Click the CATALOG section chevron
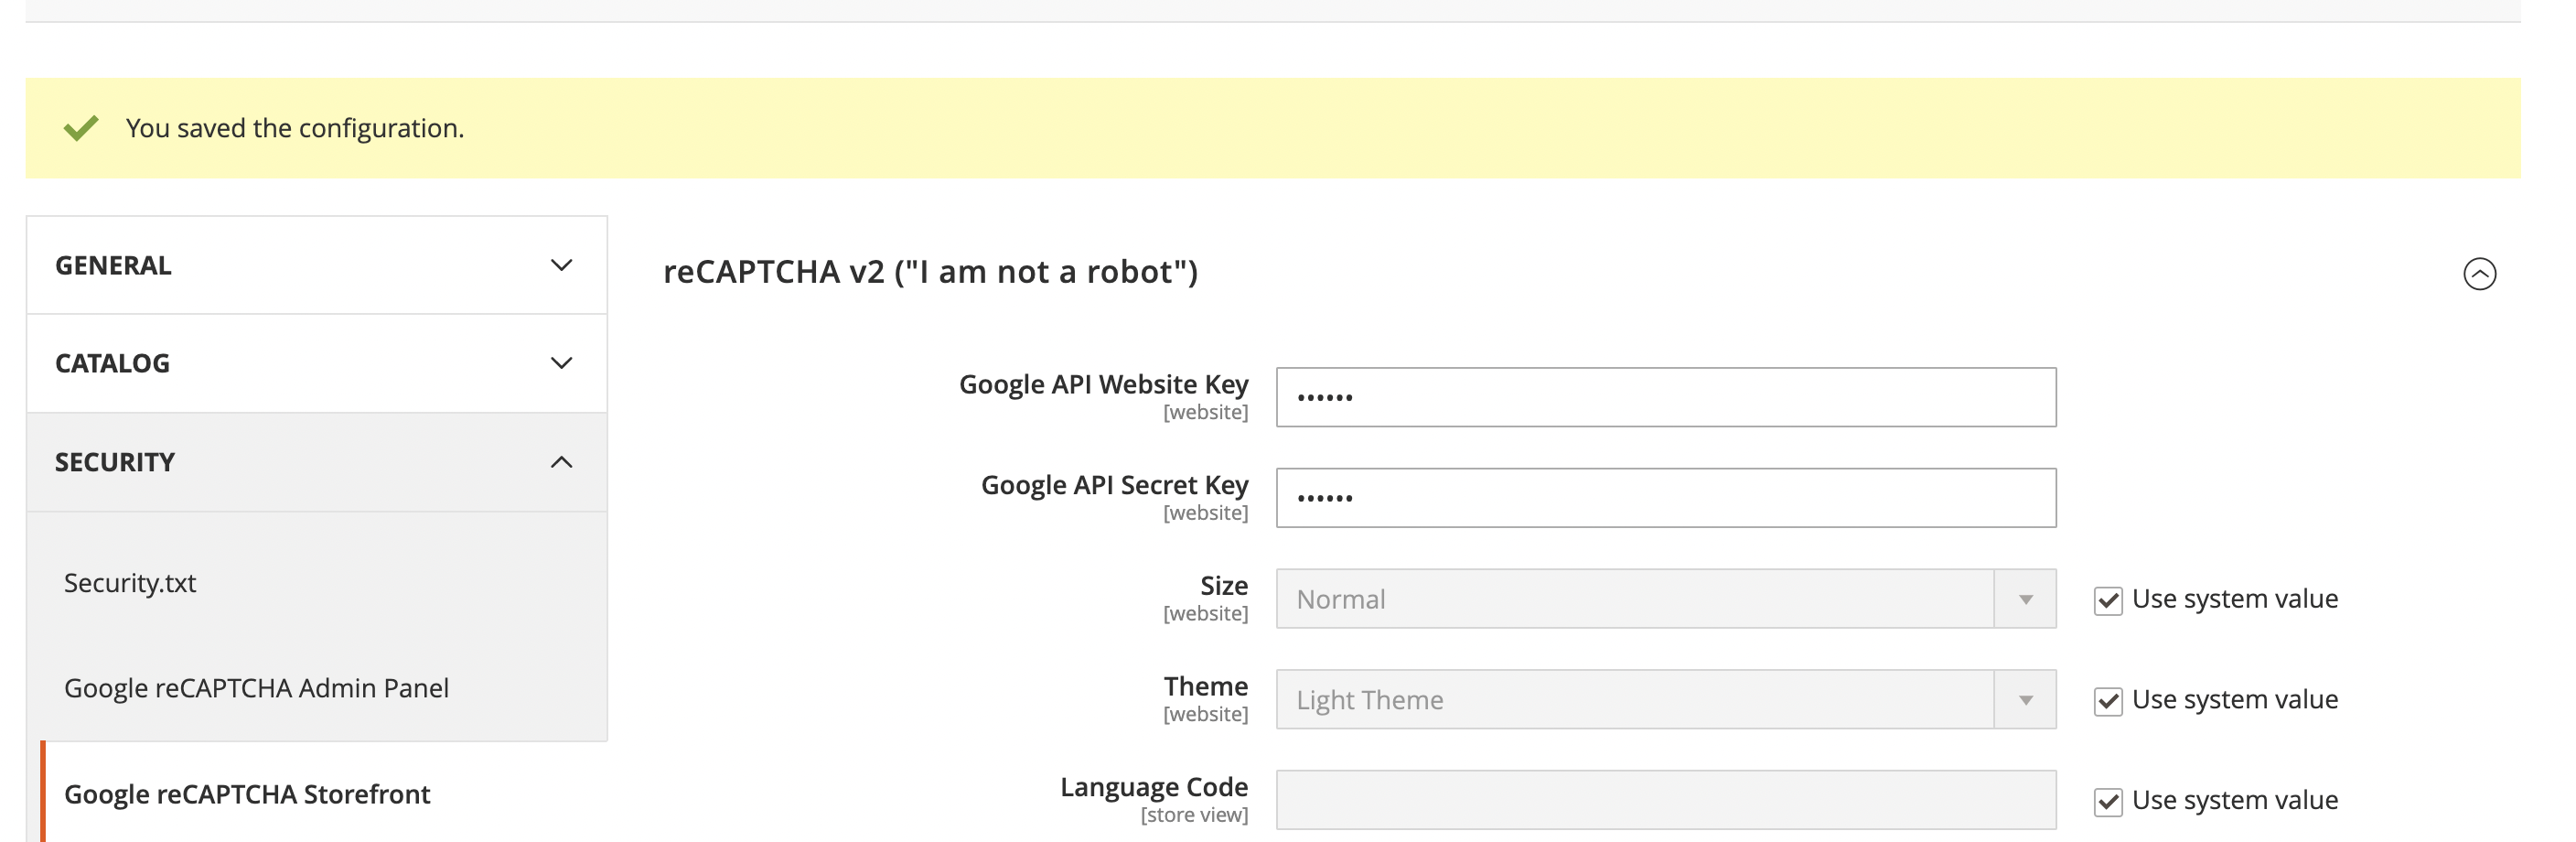 click(560, 363)
